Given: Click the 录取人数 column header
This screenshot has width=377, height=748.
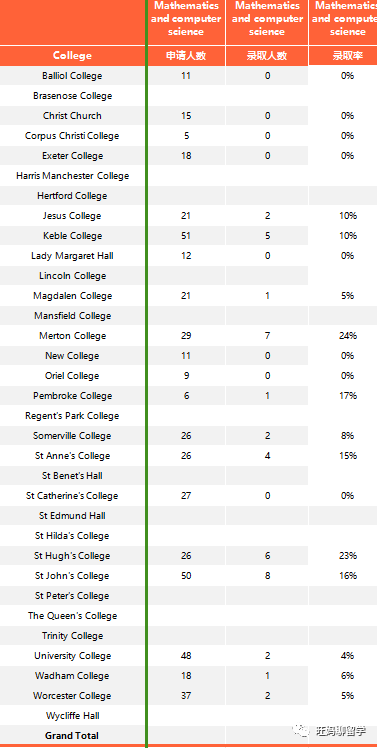Looking at the screenshot, I should point(267,55).
